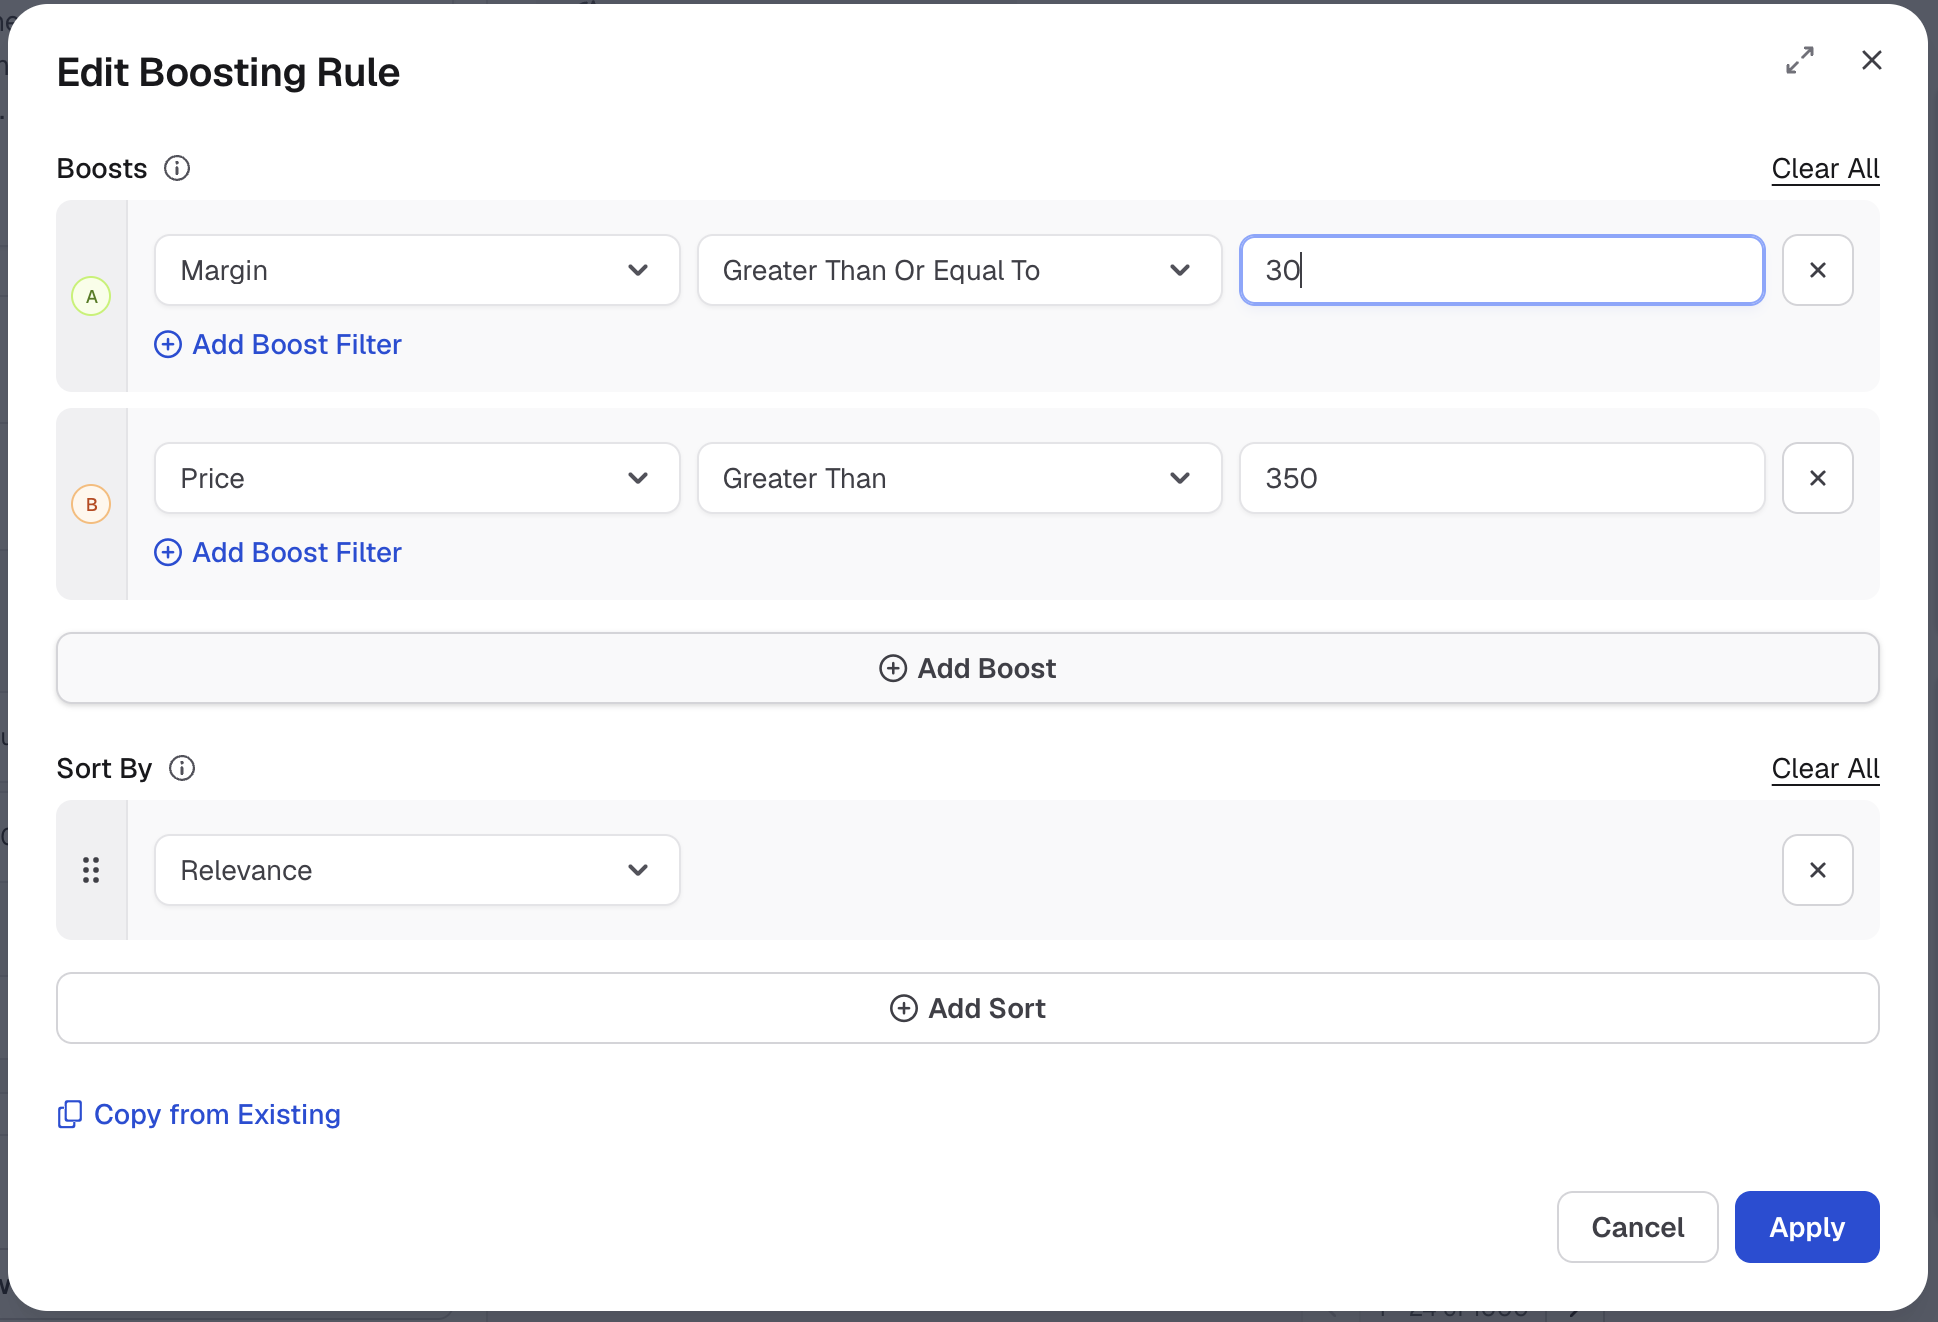Remove the Price boost filter
Viewport: 1938px width, 1322px height.
coord(1818,478)
